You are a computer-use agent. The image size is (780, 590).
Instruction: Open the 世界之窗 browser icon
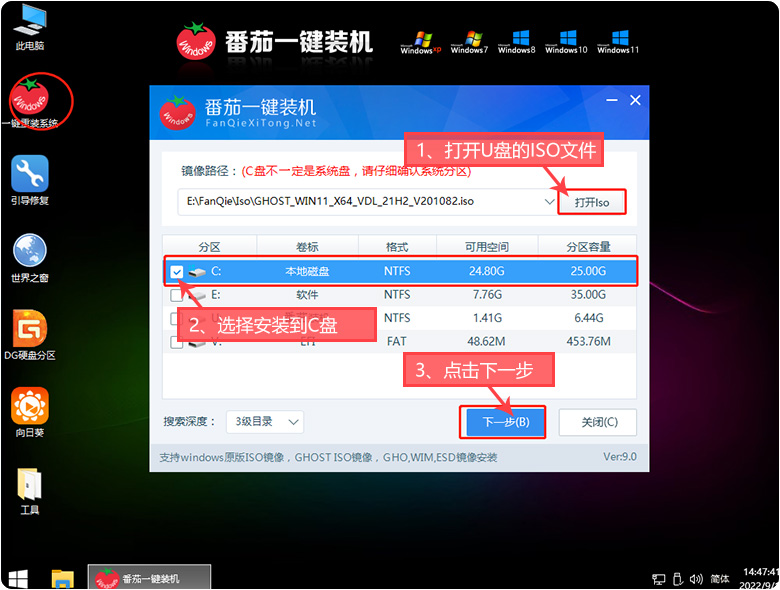pos(30,258)
